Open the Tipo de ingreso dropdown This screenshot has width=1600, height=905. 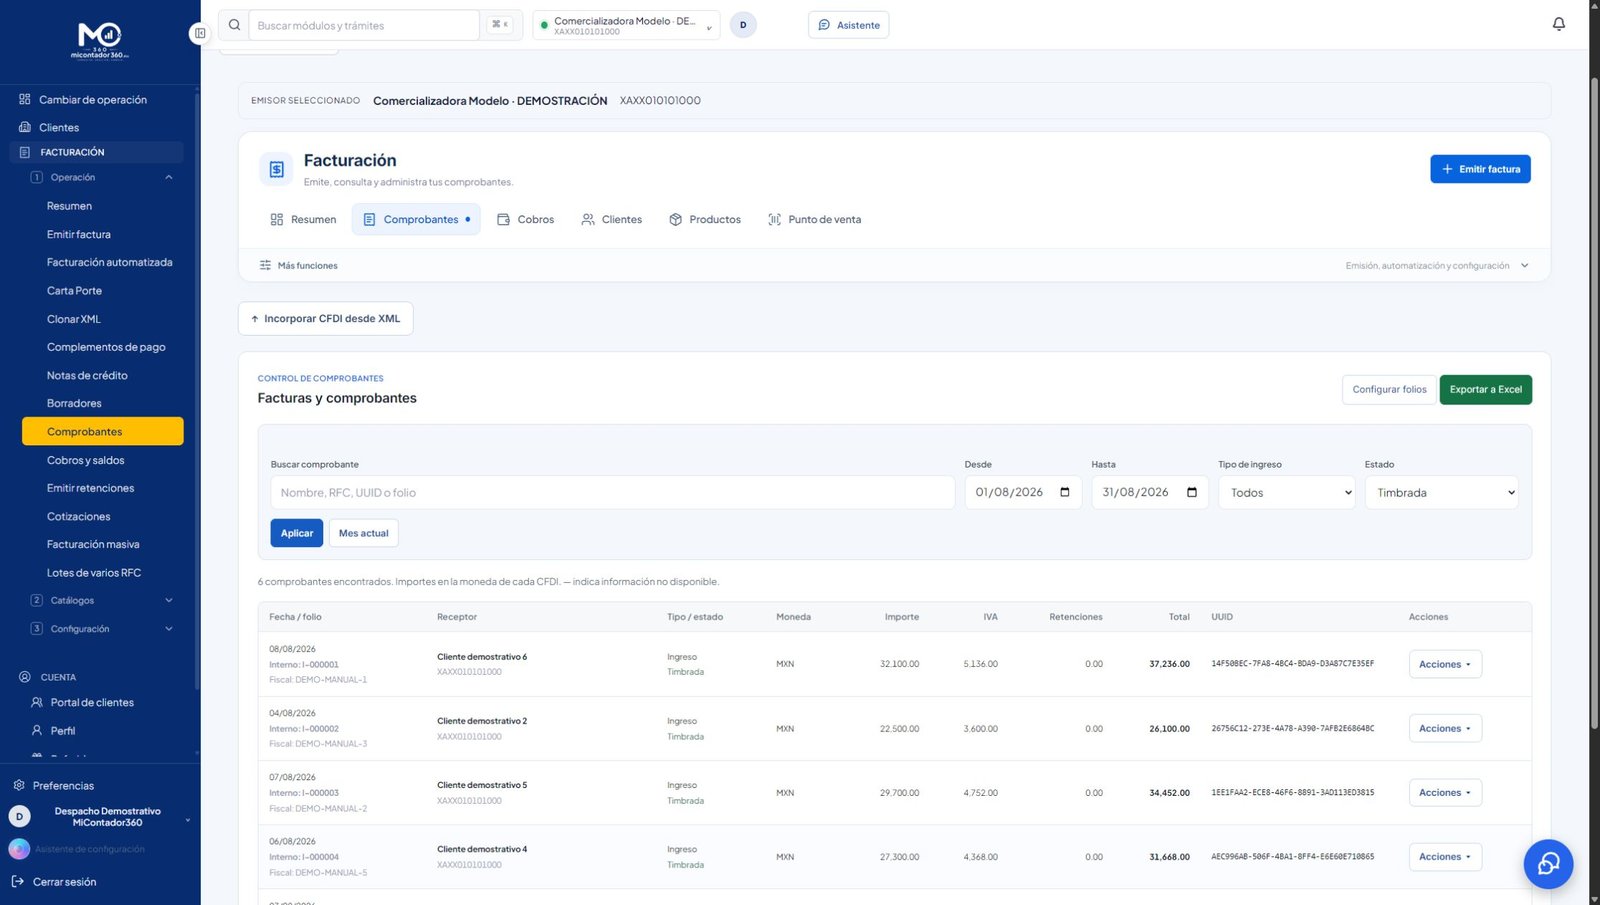(1286, 492)
